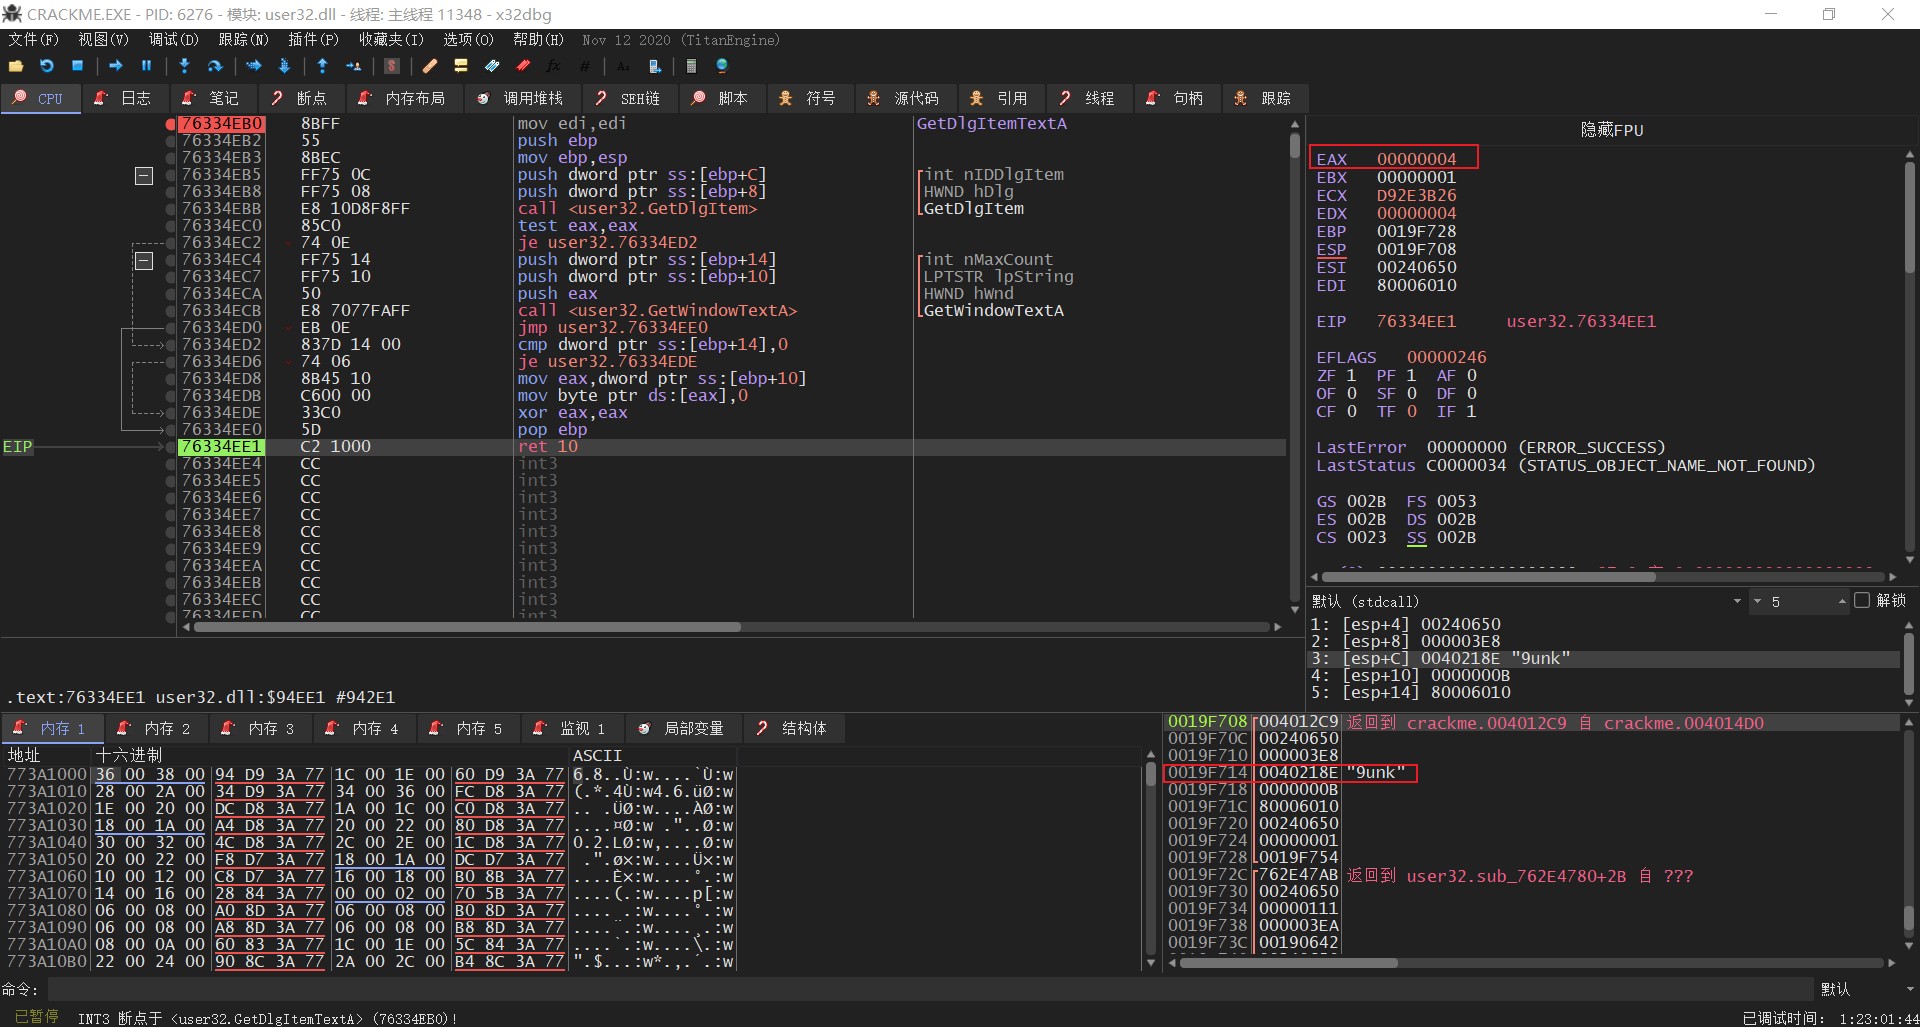This screenshot has width=1920, height=1027.
Task: Open the calculator tool
Action: click(x=691, y=66)
